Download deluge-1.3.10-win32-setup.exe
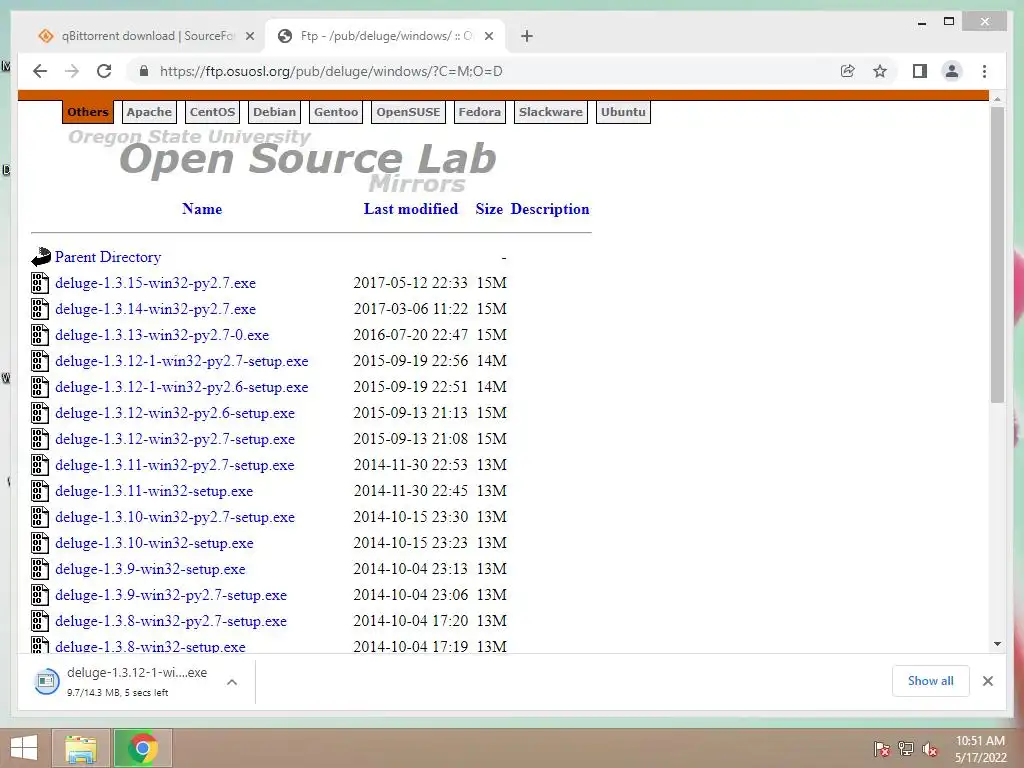 pyautogui.click(x=154, y=543)
